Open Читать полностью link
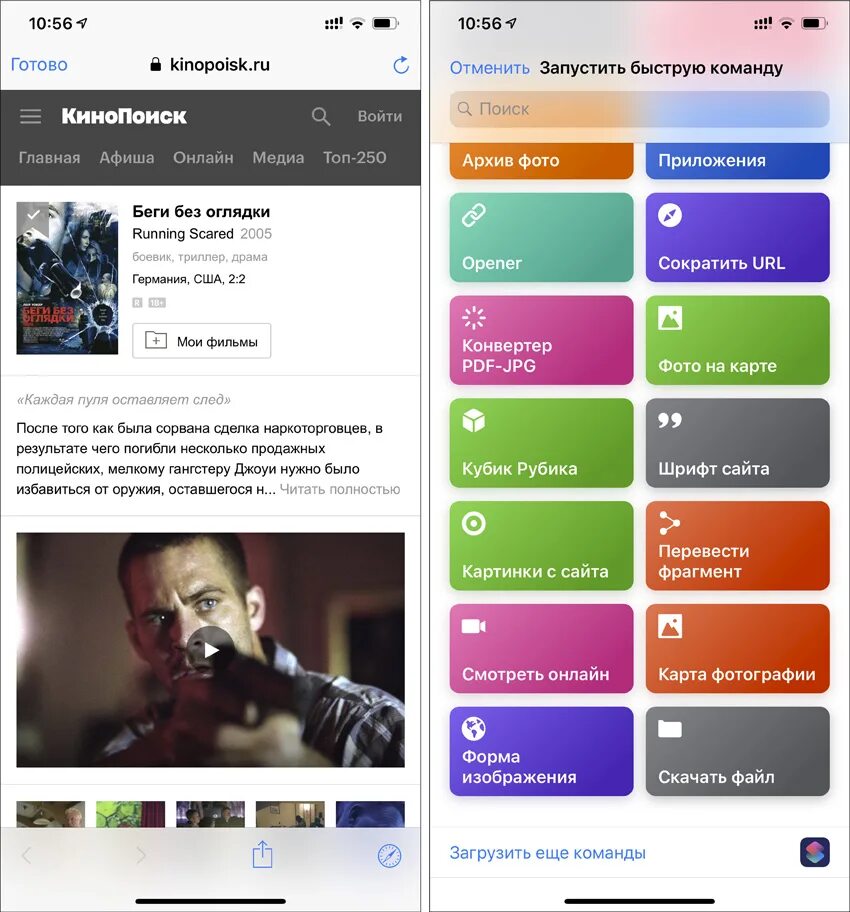Image resolution: width=850 pixels, height=912 pixels. (340, 489)
